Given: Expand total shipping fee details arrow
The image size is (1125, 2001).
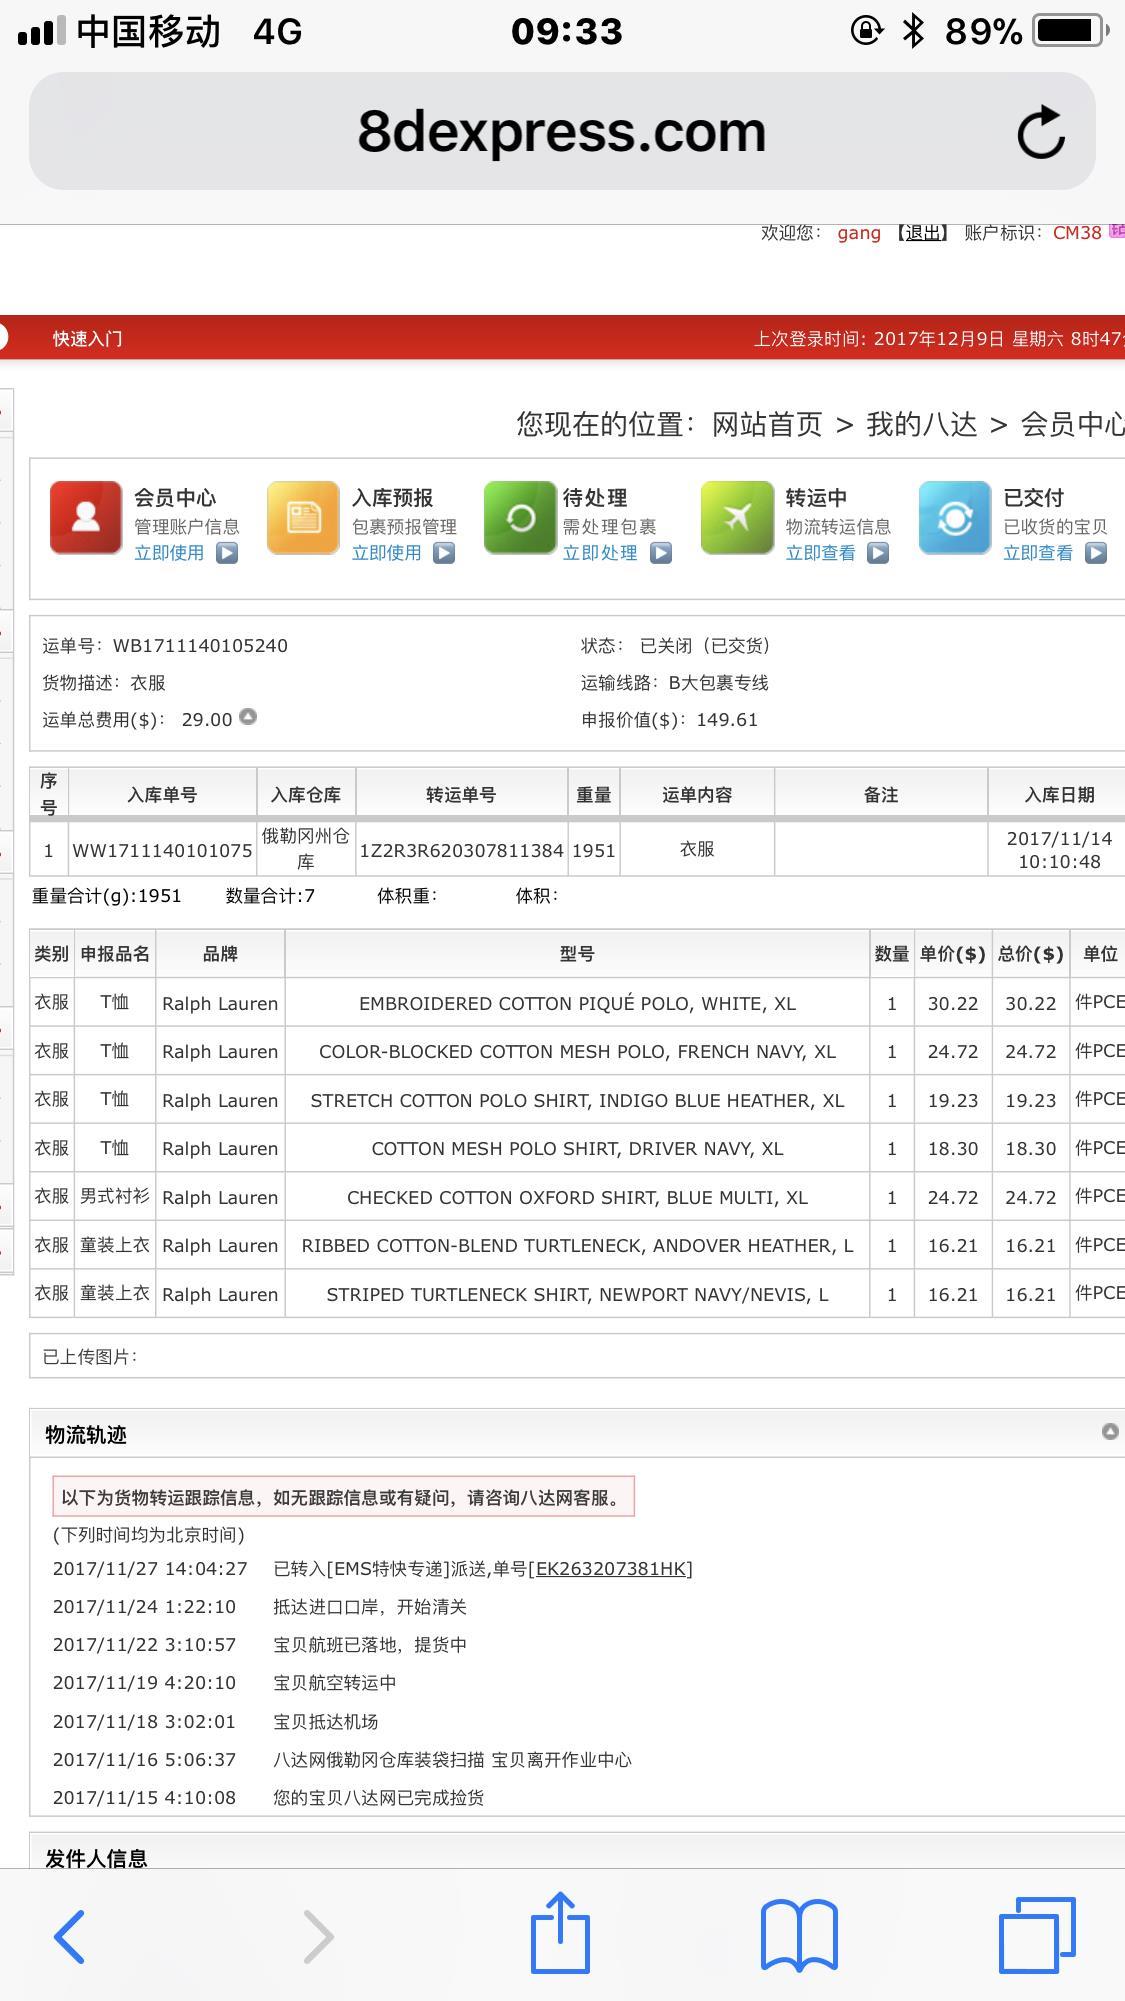Looking at the screenshot, I should click(248, 717).
